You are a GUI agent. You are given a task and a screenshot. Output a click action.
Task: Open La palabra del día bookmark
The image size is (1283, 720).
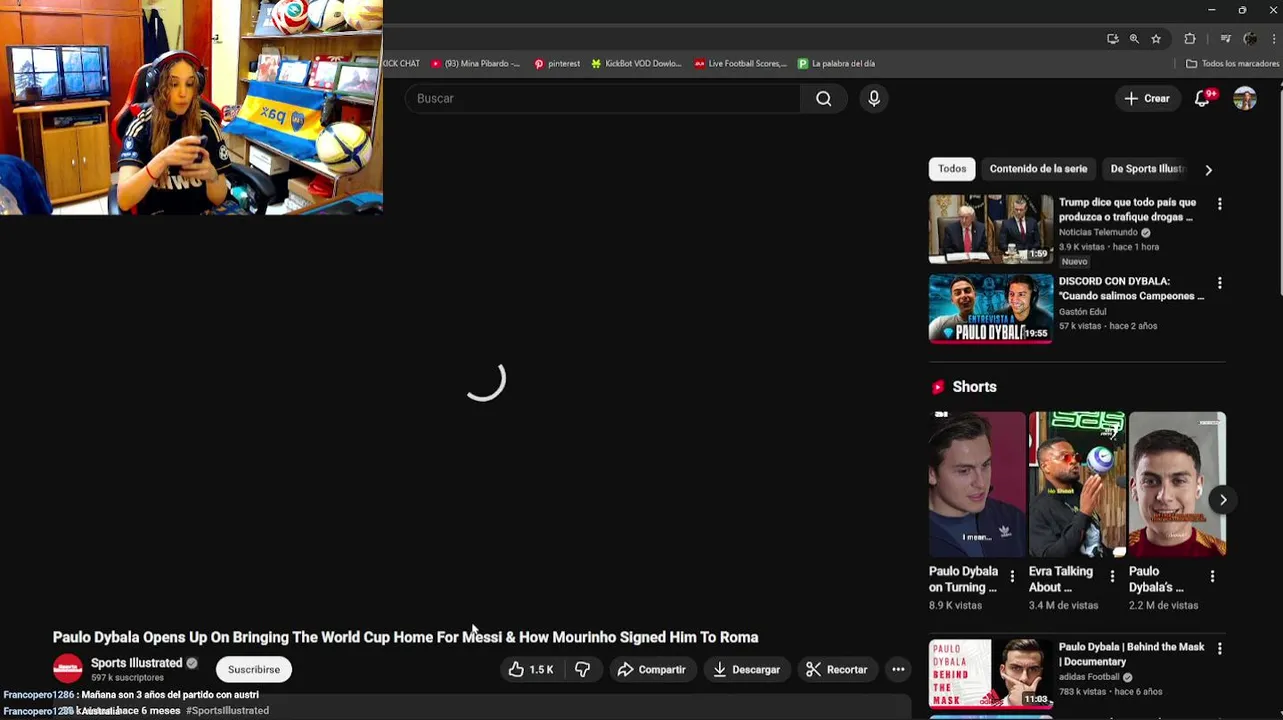pyautogui.click(x=836, y=63)
